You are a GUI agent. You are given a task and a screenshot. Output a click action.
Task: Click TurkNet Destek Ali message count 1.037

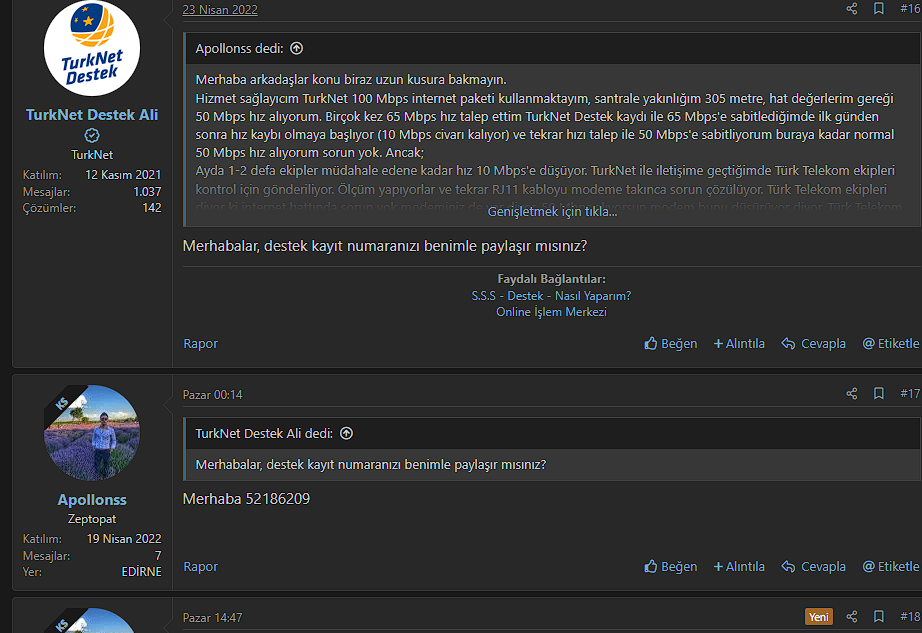147,192
